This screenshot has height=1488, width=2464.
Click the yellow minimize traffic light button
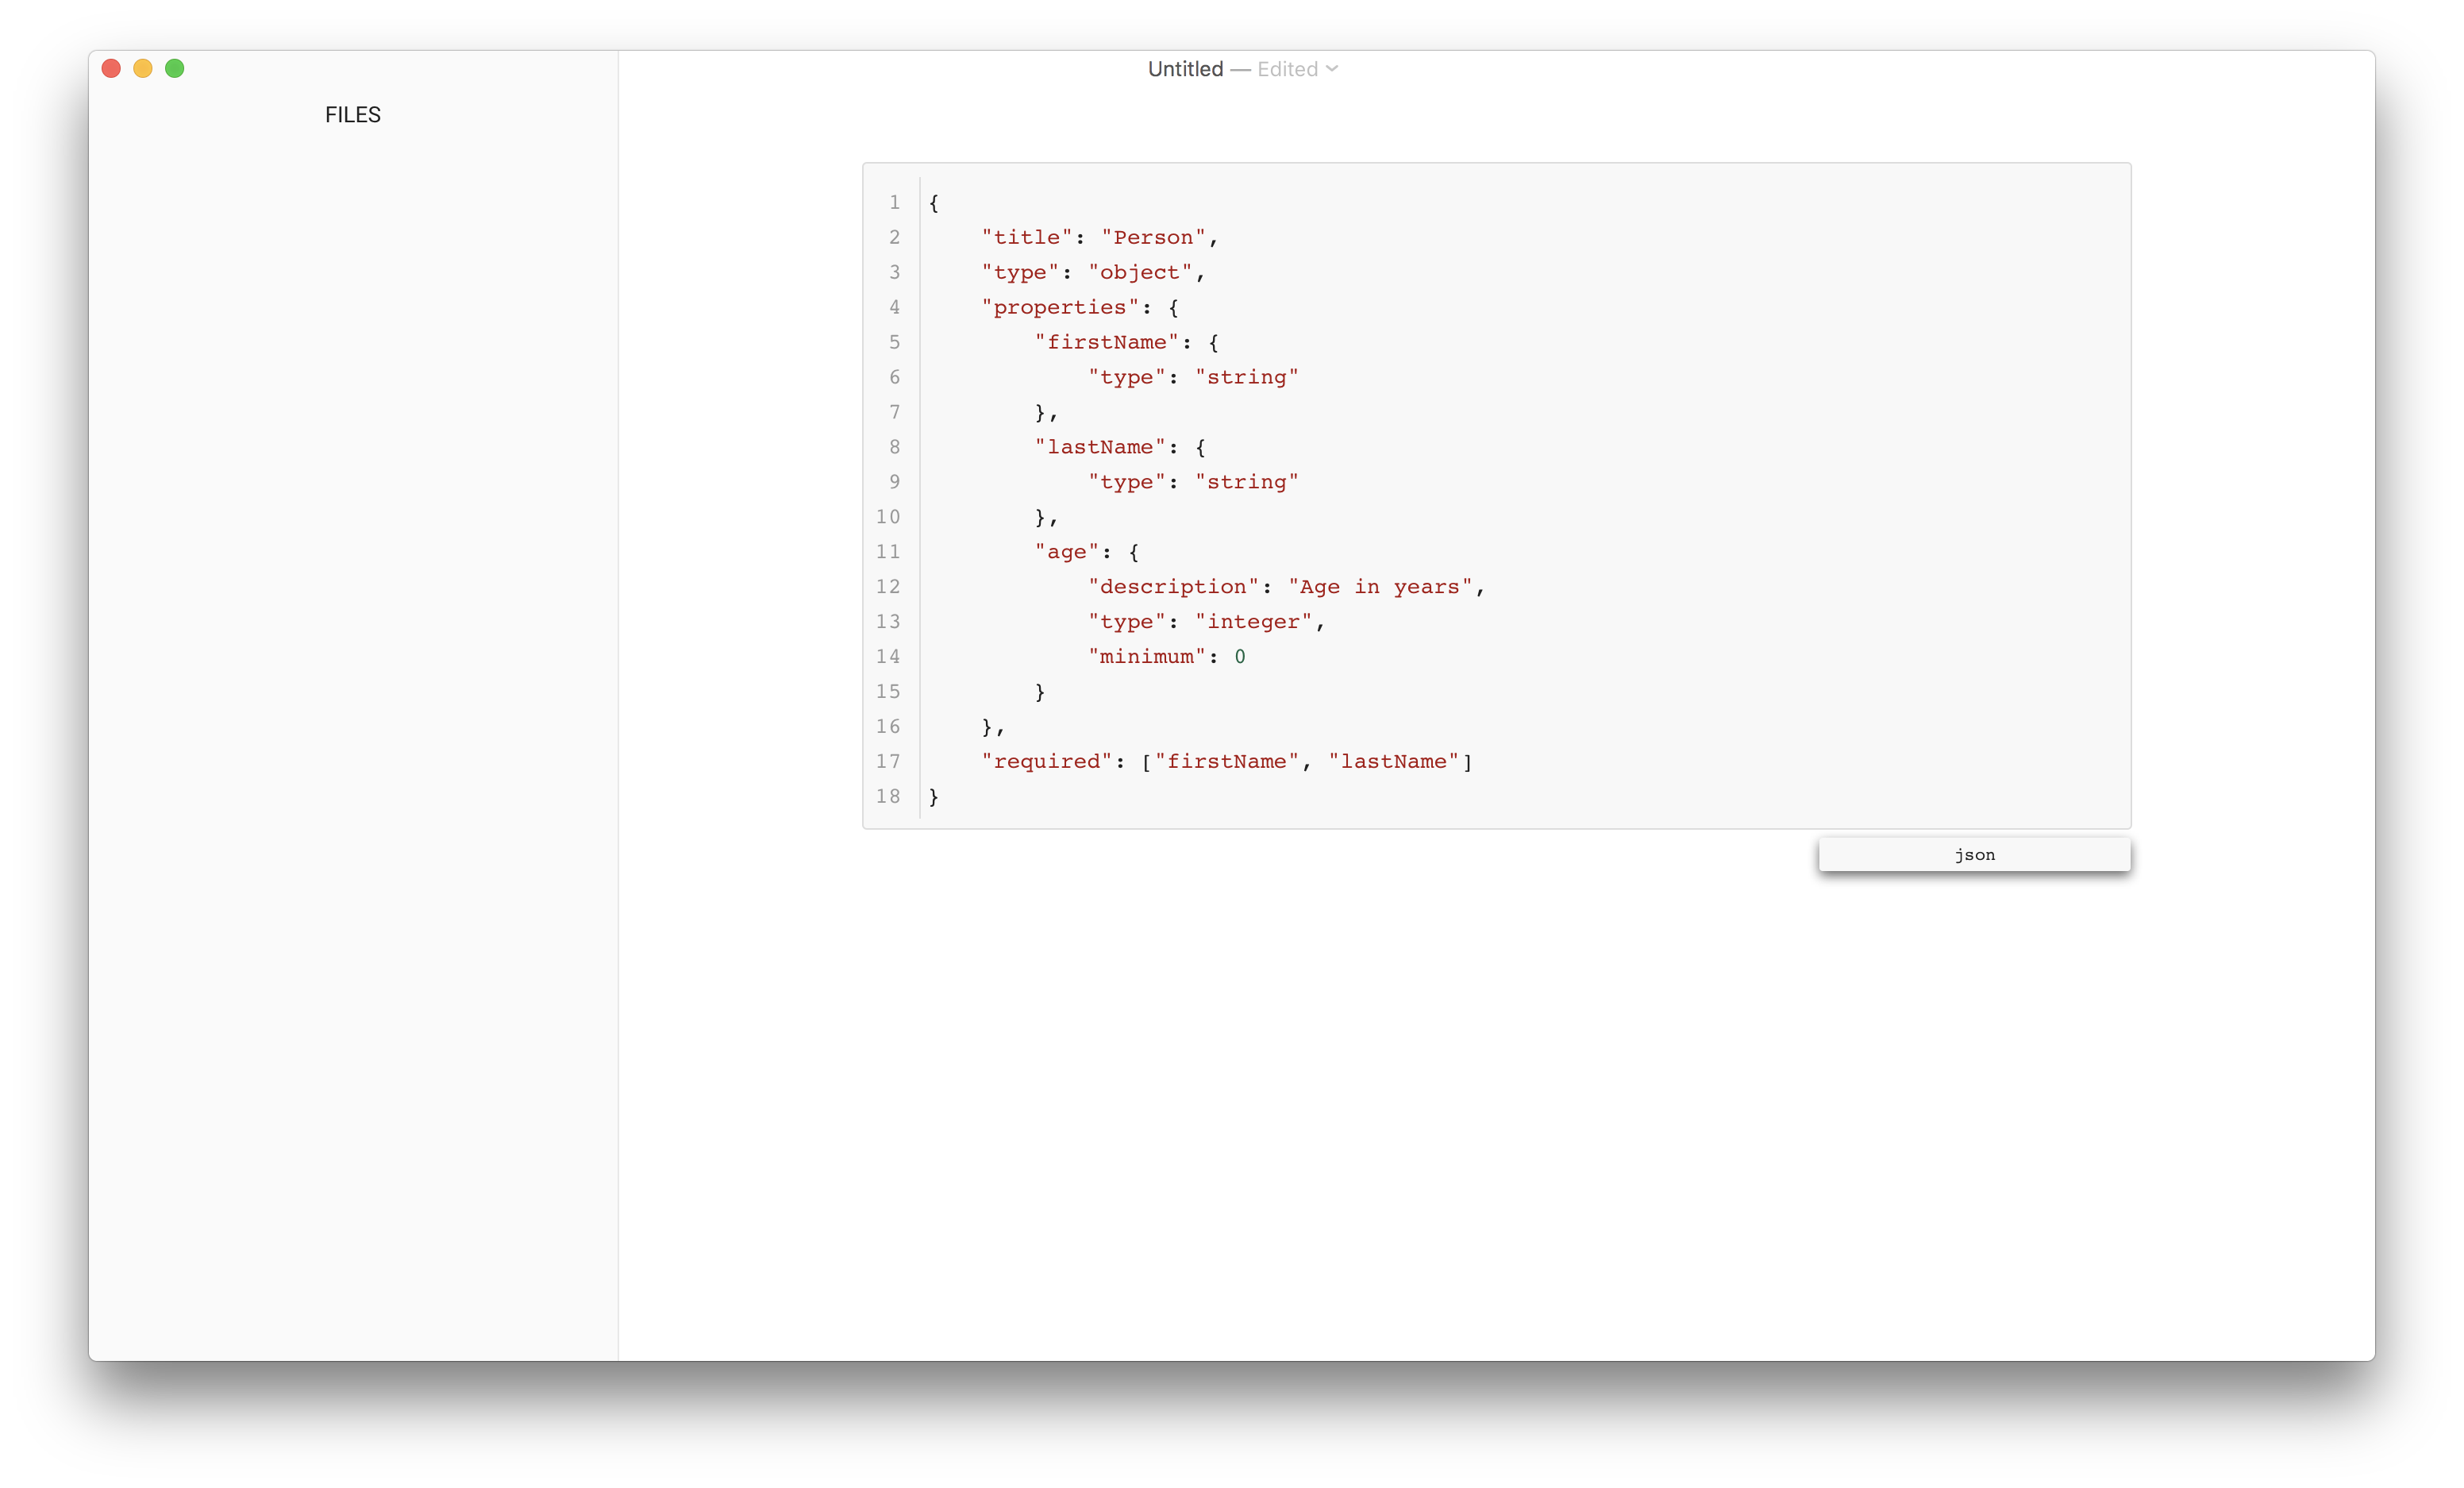(x=142, y=68)
